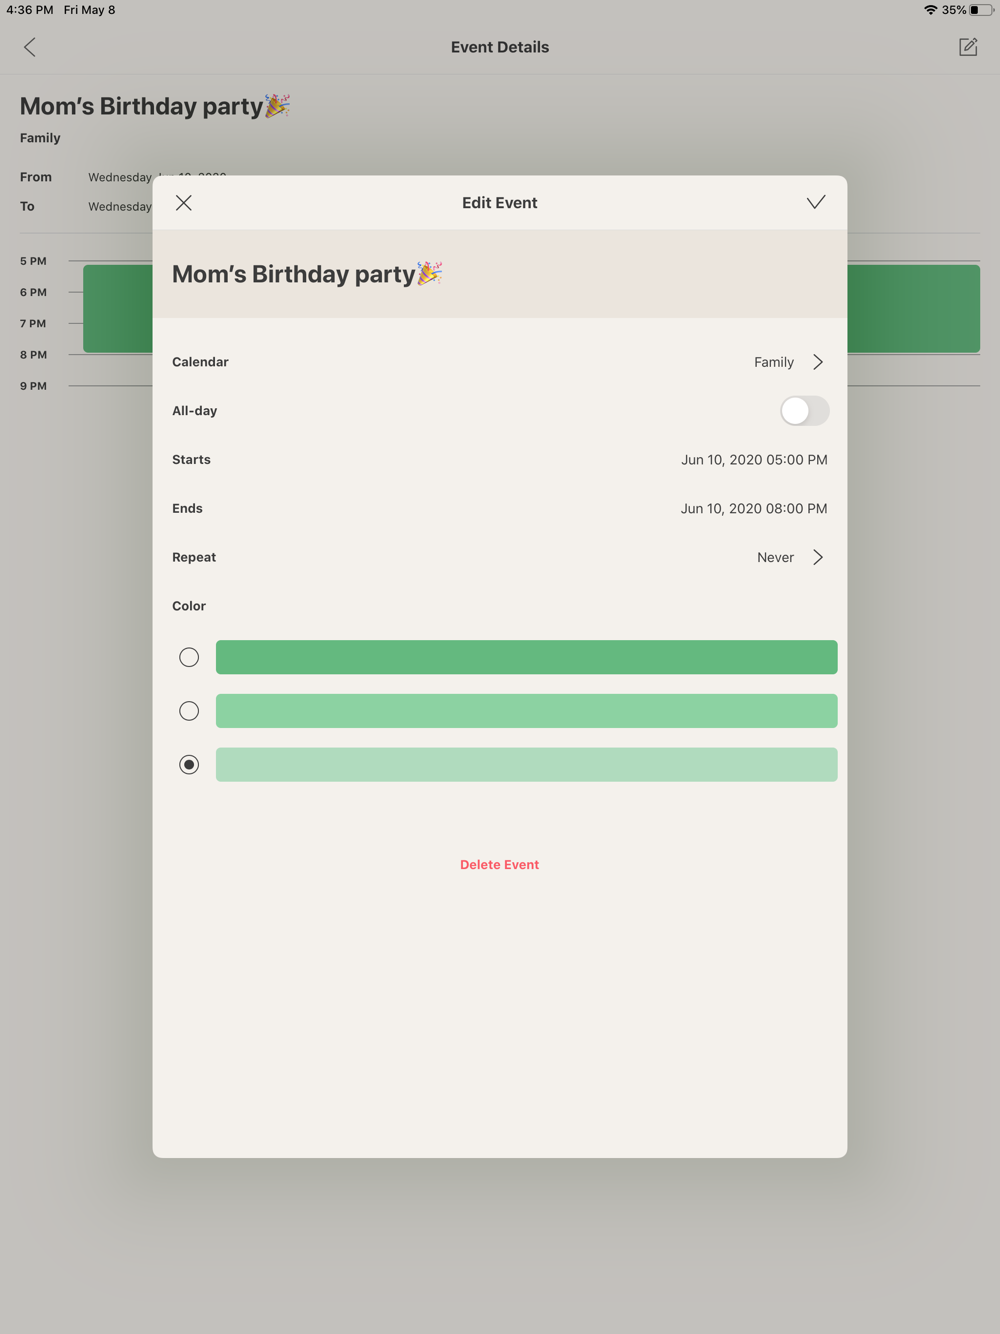Click the red Delete Event link
This screenshot has height=1334, width=1000.
point(499,865)
